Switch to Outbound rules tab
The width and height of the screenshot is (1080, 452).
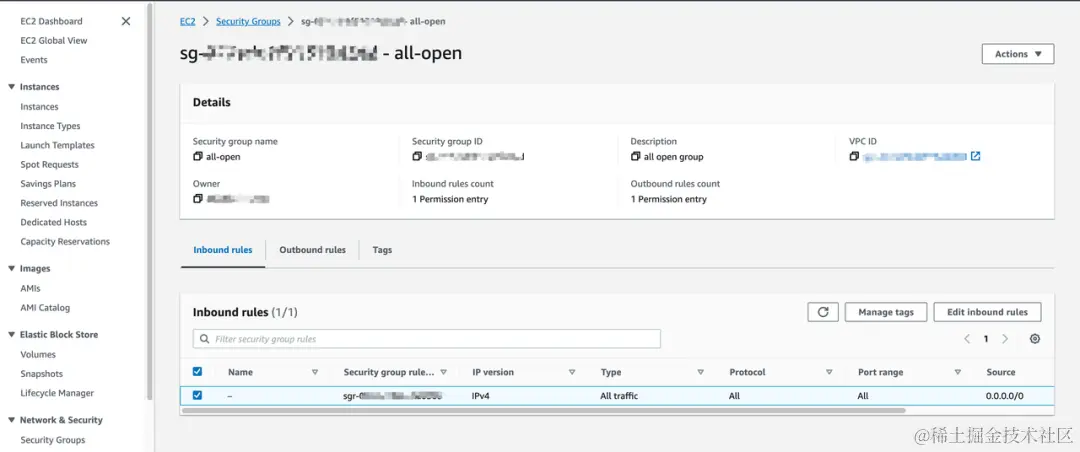pyautogui.click(x=312, y=250)
